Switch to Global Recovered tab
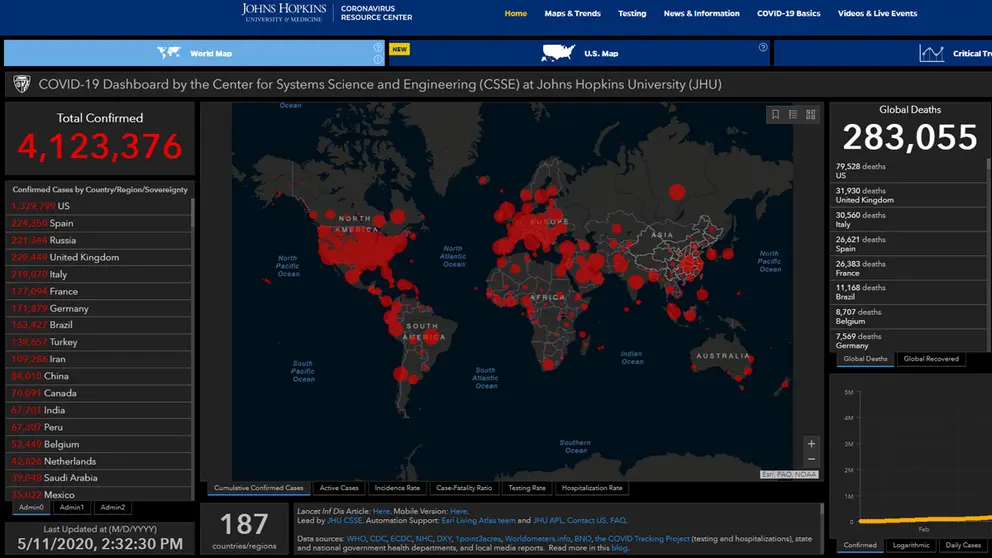Image resolution: width=992 pixels, height=558 pixels. (931, 359)
